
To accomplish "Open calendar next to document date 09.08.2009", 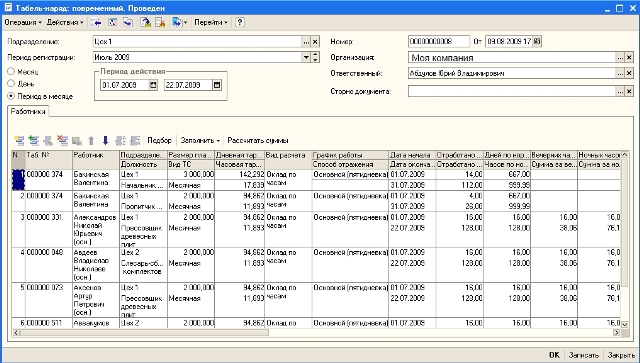I will pos(537,41).
